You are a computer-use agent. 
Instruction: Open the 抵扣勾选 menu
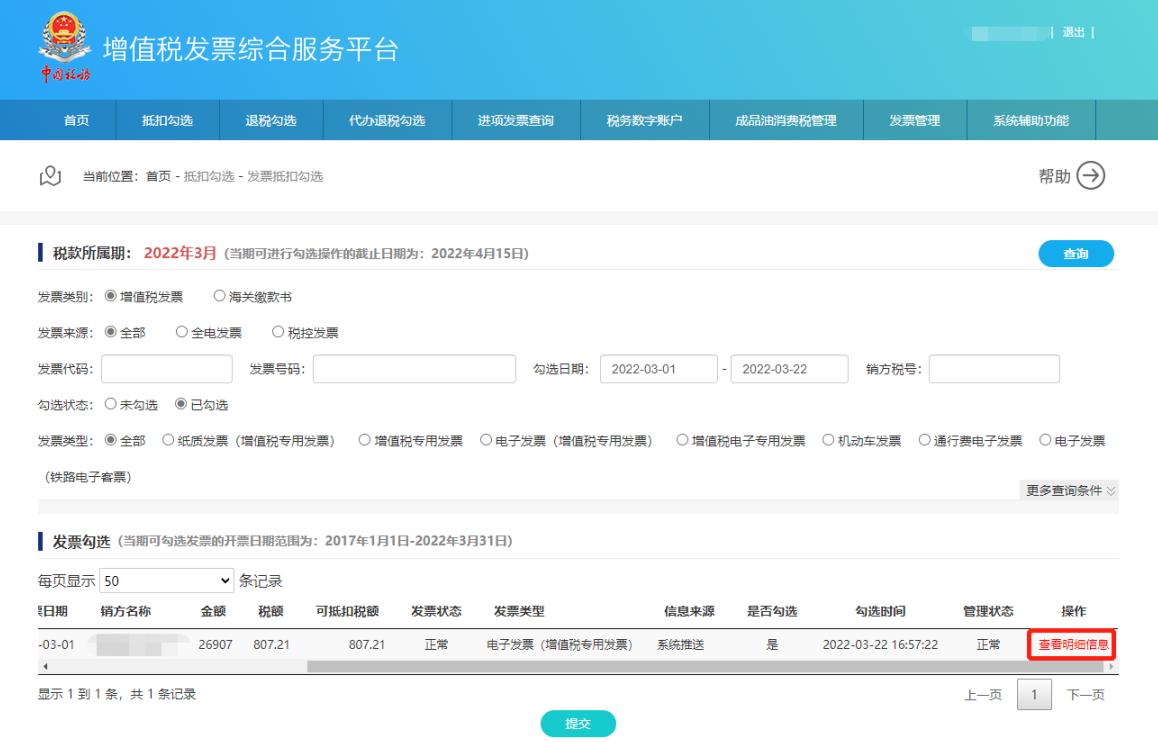(168, 121)
